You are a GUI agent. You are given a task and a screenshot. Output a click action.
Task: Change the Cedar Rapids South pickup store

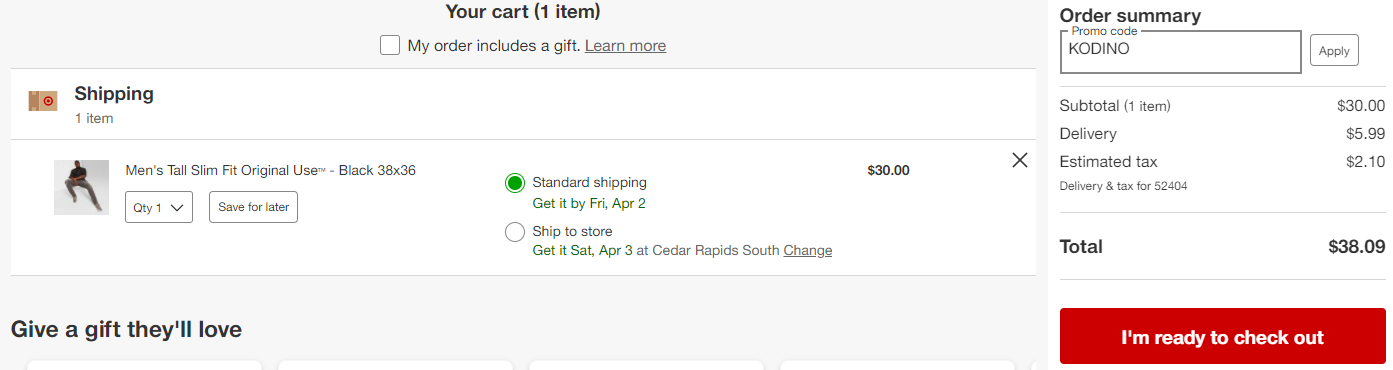tap(808, 251)
